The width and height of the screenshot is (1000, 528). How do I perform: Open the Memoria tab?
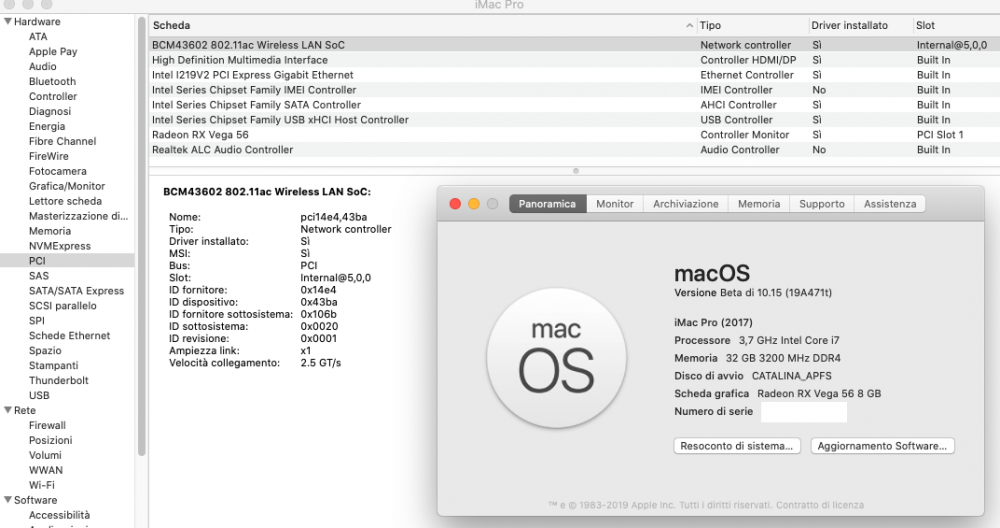pos(759,204)
